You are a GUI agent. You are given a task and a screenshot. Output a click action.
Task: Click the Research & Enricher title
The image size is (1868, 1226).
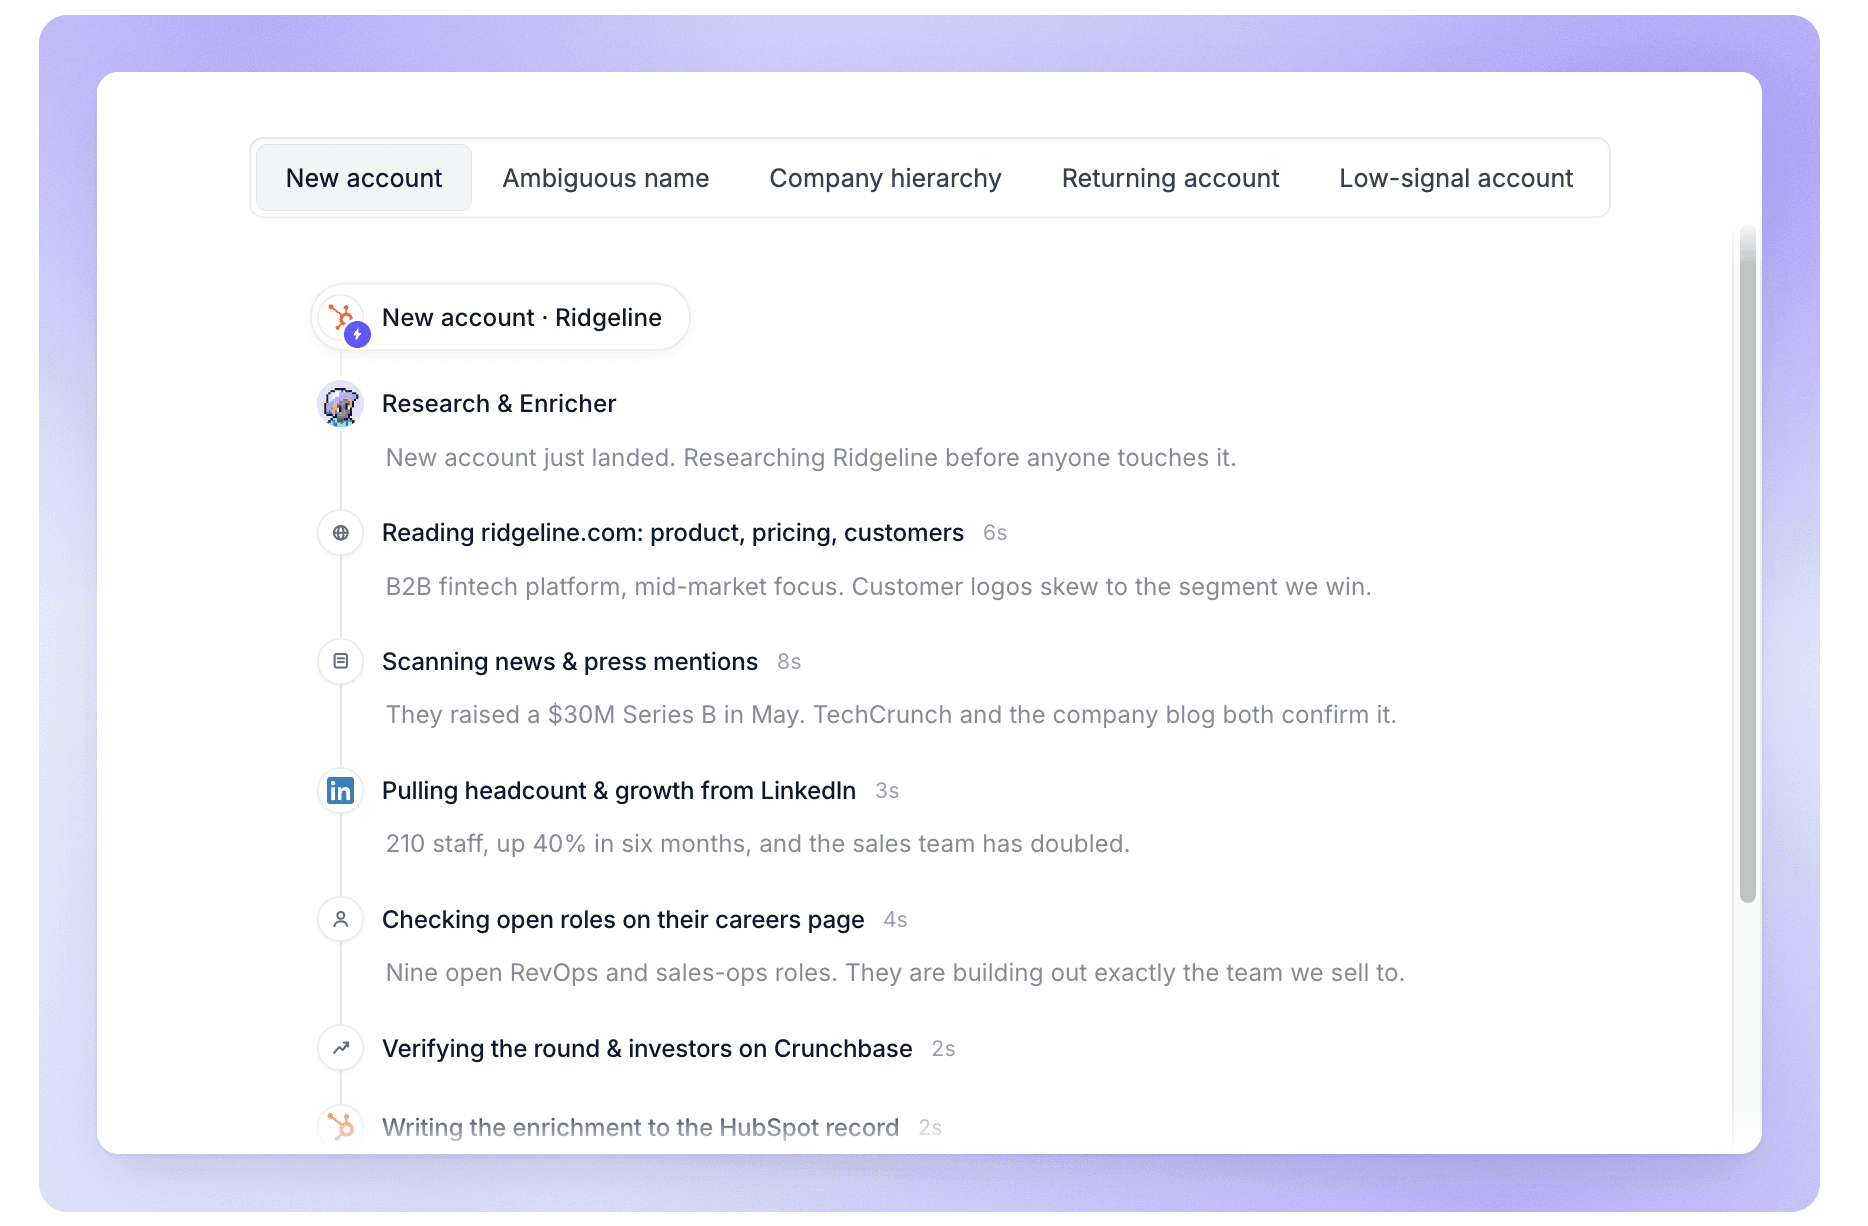pos(499,404)
